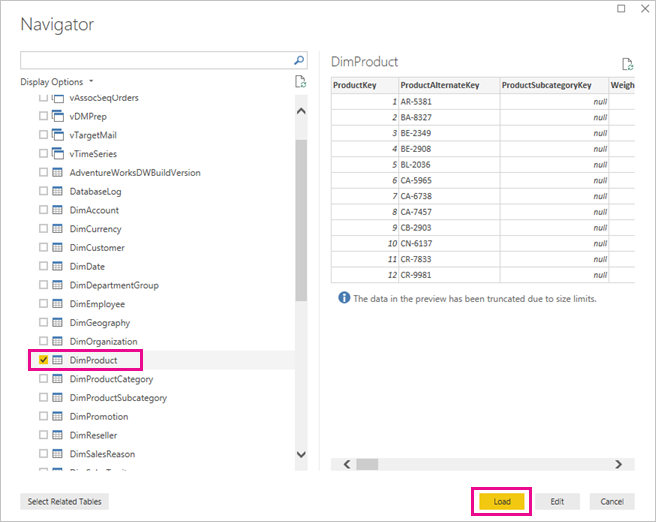The height and width of the screenshot is (522, 656).
Task: Click the preview scroll left arrow
Action: point(347,464)
